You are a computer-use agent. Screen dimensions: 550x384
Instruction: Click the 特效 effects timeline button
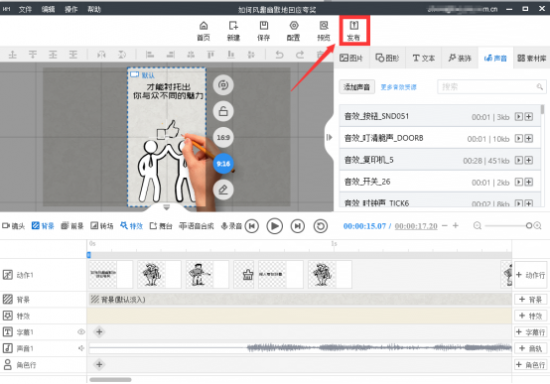pos(132,226)
